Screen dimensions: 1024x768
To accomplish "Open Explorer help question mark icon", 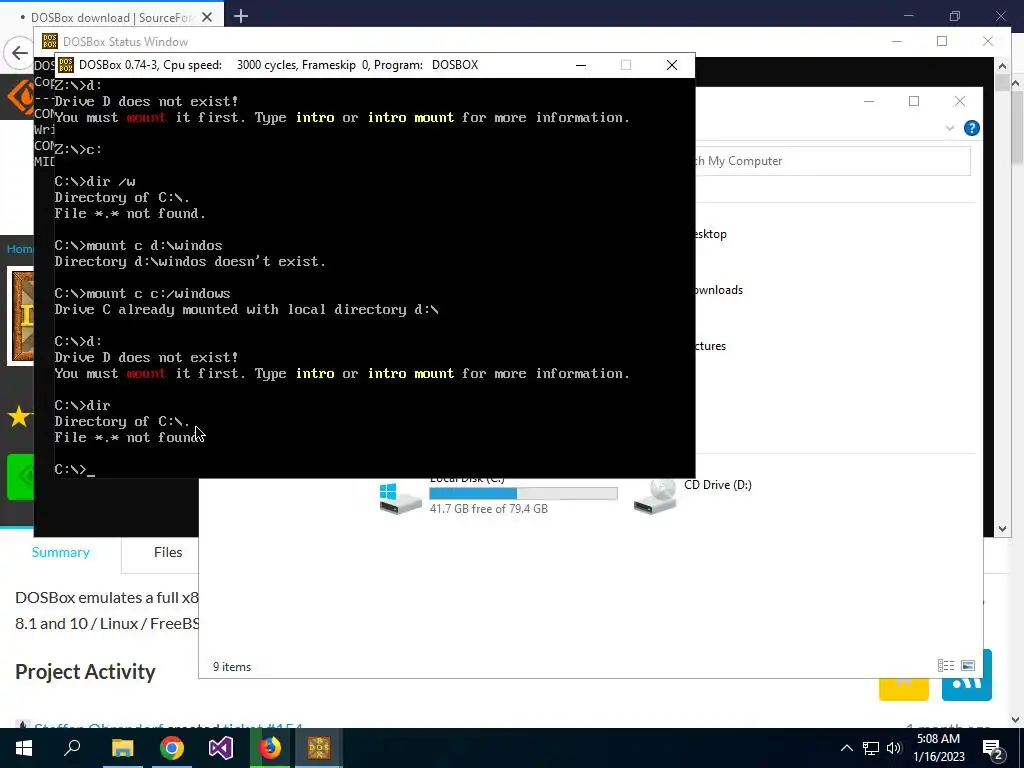I will (x=971, y=128).
